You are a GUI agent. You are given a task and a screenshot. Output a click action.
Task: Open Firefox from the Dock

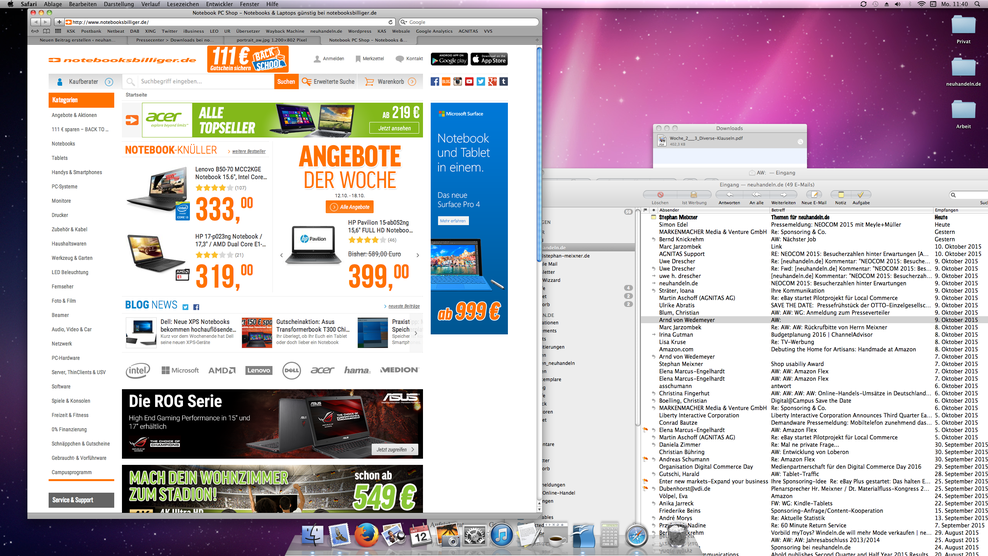(x=366, y=535)
